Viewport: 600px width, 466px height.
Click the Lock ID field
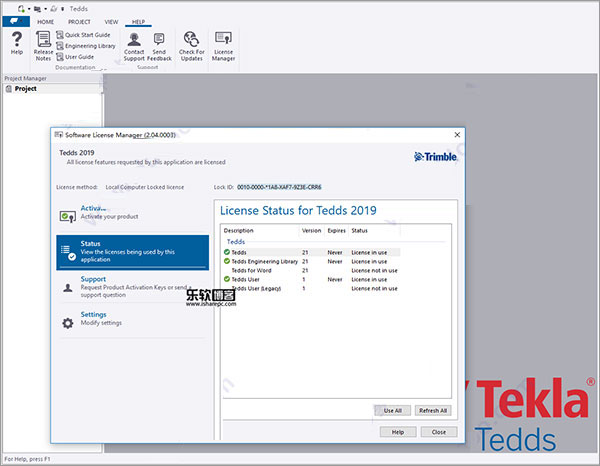tap(279, 187)
